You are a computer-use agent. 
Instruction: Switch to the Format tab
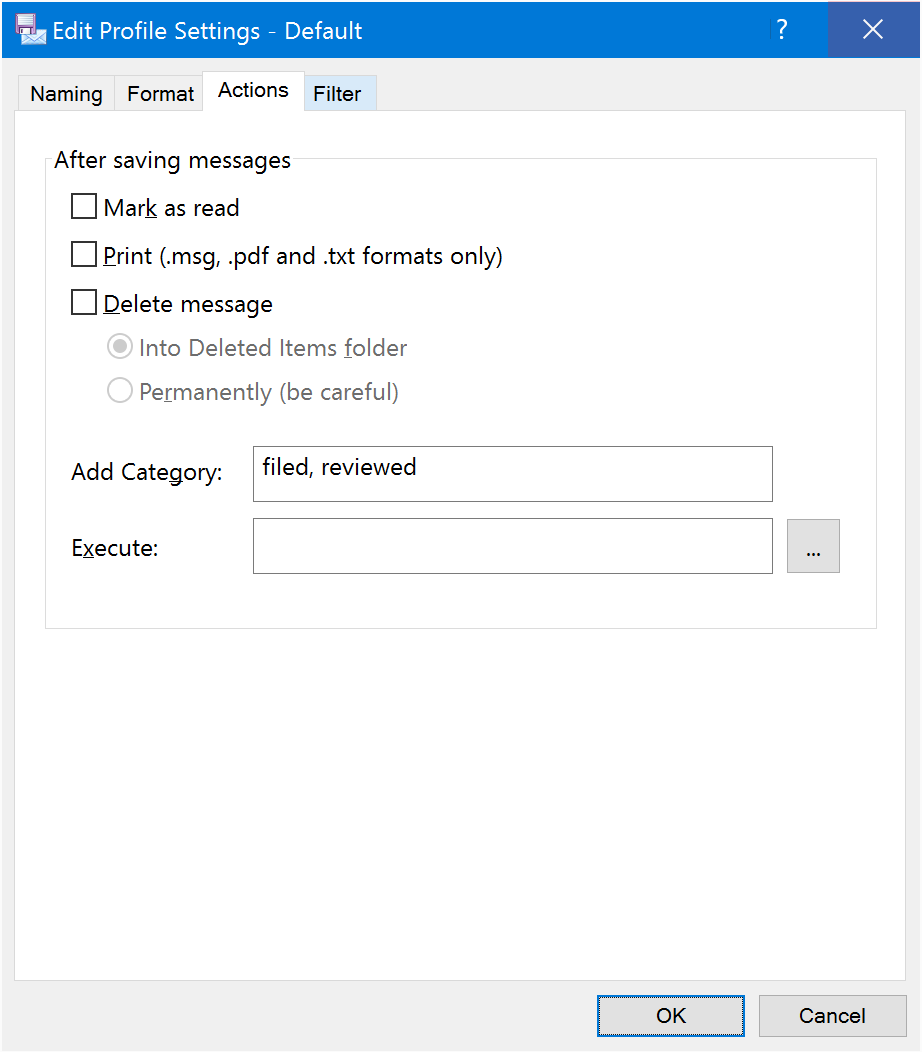click(160, 93)
